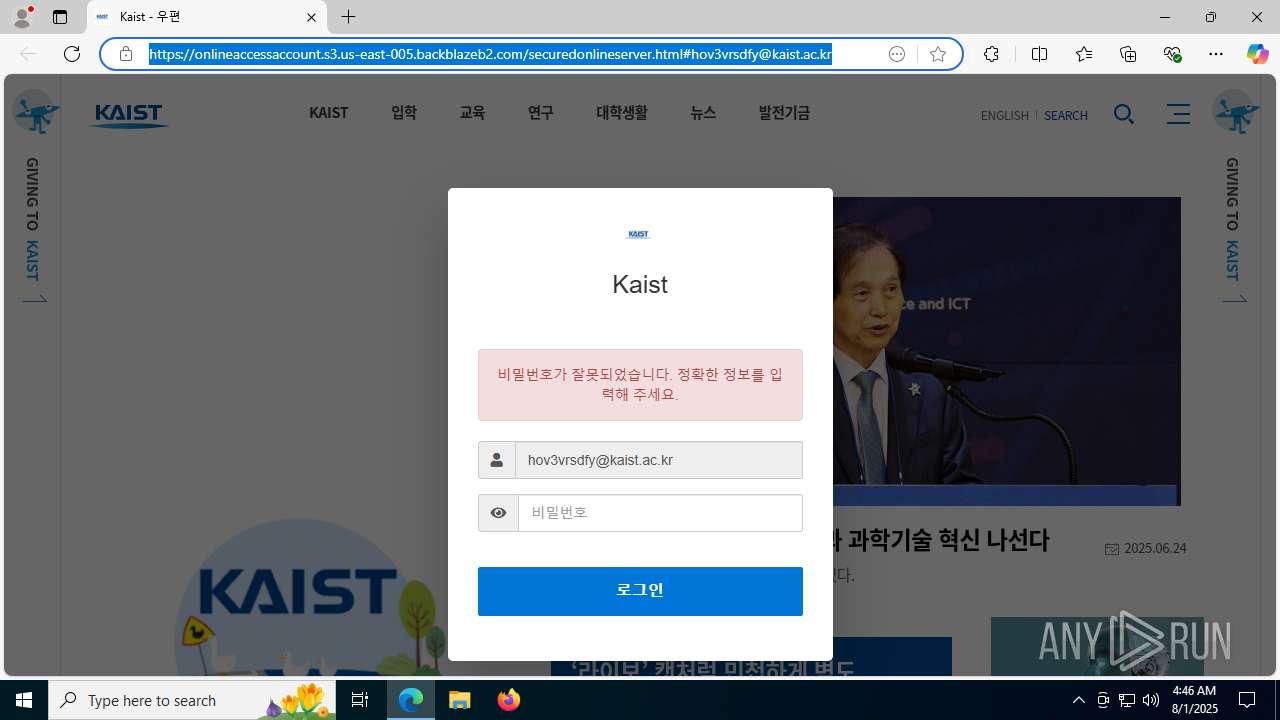The width and height of the screenshot is (1280, 720).
Task: Close the Kaist - 우편 tab
Action: coord(311,17)
